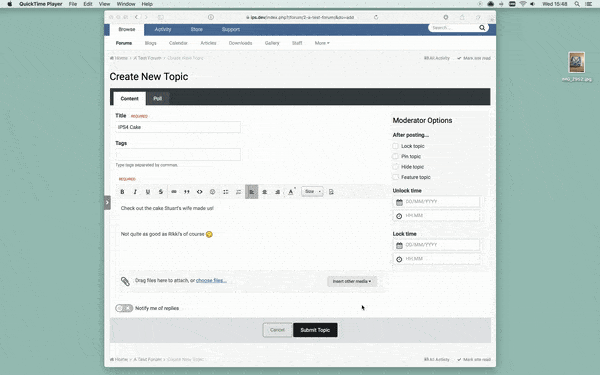Open the text color picker in the toolbar
The image size is (600, 375).
click(x=291, y=192)
